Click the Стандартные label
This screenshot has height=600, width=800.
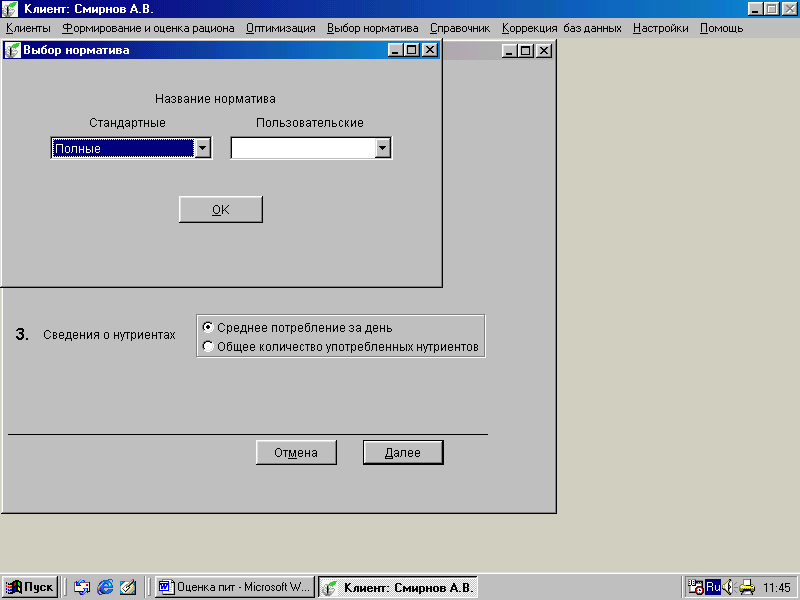click(x=128, y=123)
